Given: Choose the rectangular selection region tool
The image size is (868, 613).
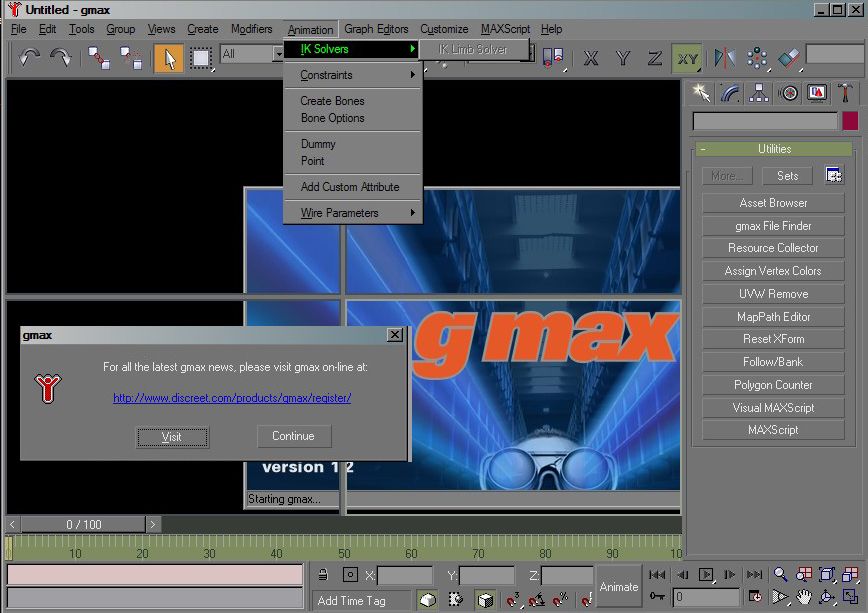Looking at the screenshot, I should (x=201, y=58).
